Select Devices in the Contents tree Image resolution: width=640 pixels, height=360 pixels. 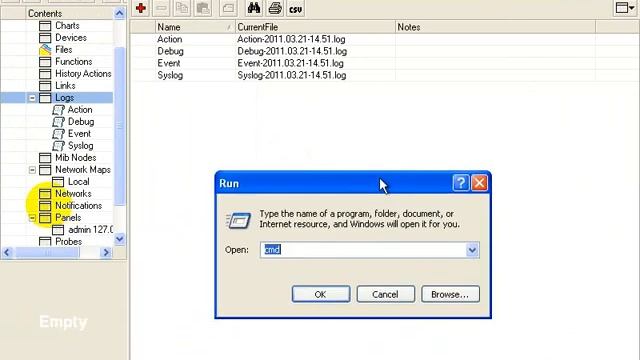tap(71, 38)
